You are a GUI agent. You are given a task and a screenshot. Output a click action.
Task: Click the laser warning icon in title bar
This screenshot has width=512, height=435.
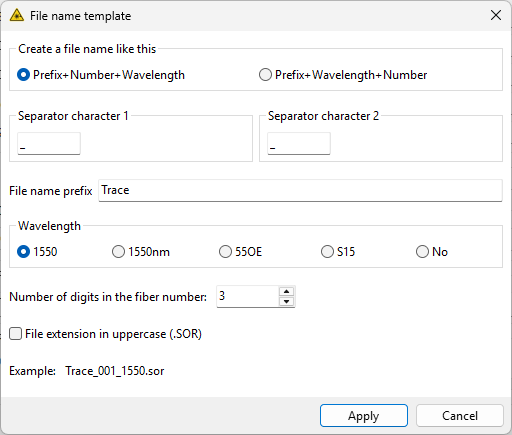(17, 16)
